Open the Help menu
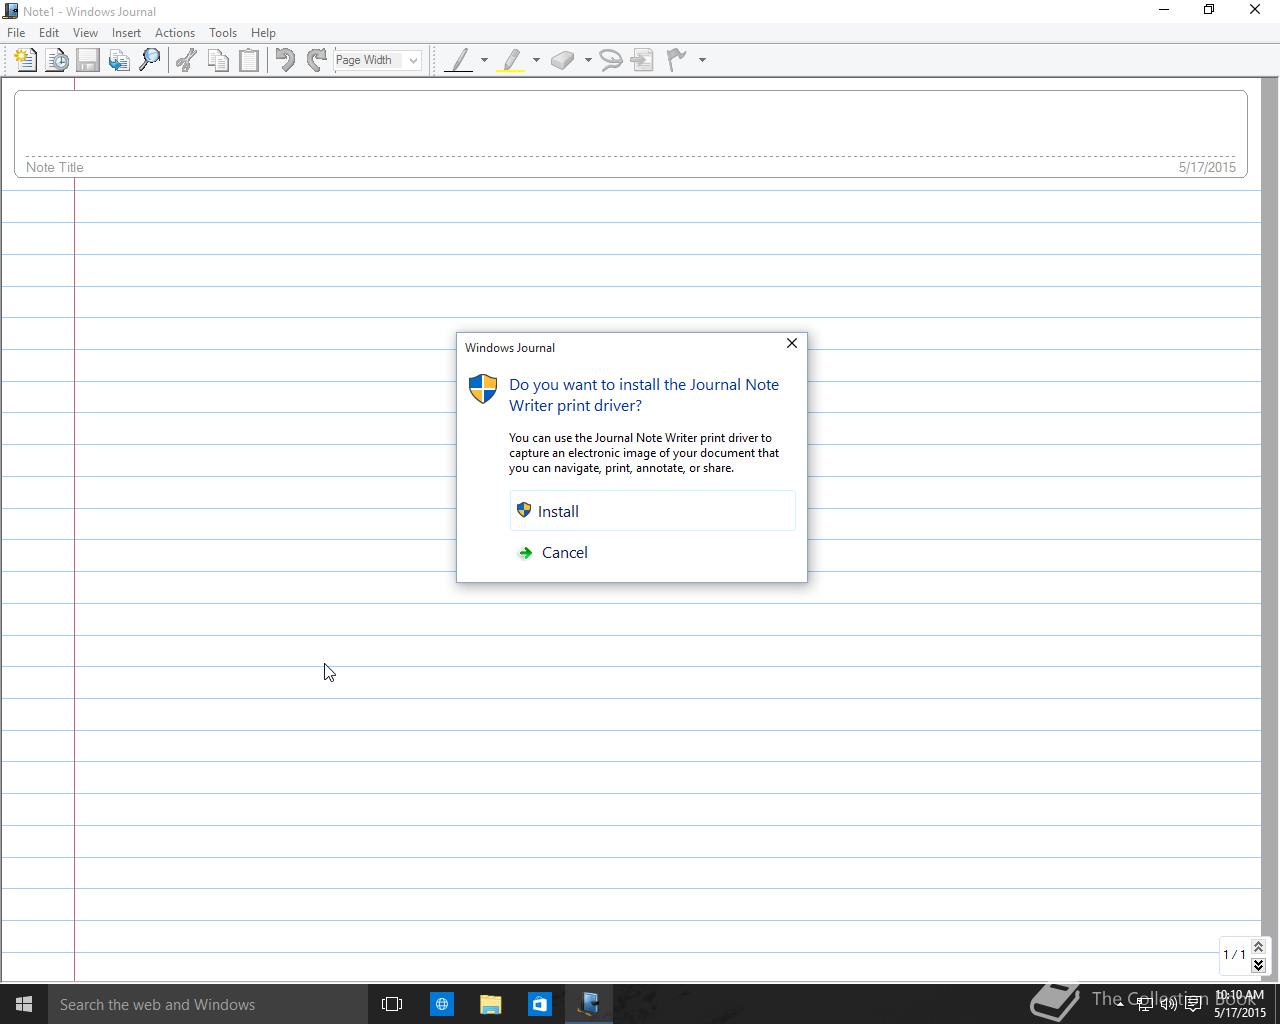 [x=263, y=33]
